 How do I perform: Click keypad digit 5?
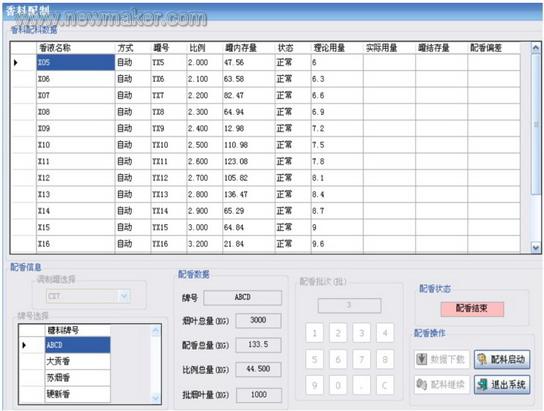point(315,359)
